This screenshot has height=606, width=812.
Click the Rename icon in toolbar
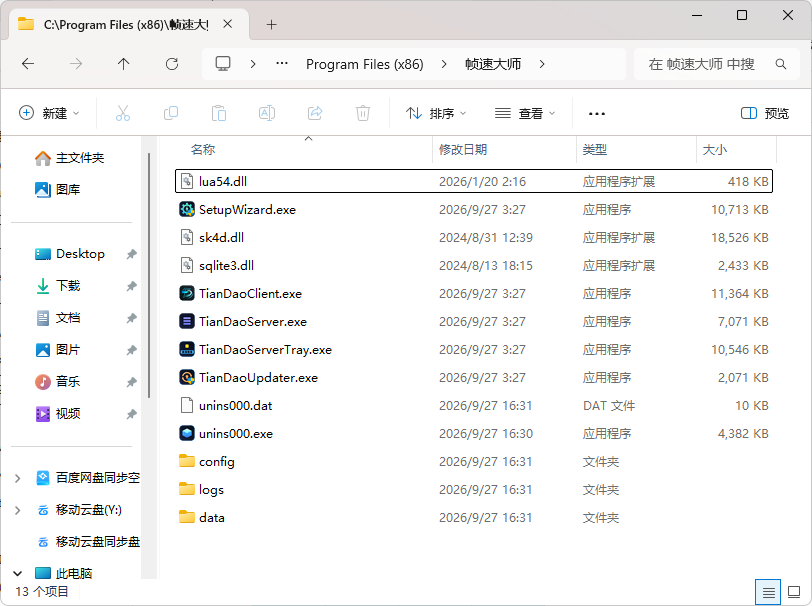(267, 113)
